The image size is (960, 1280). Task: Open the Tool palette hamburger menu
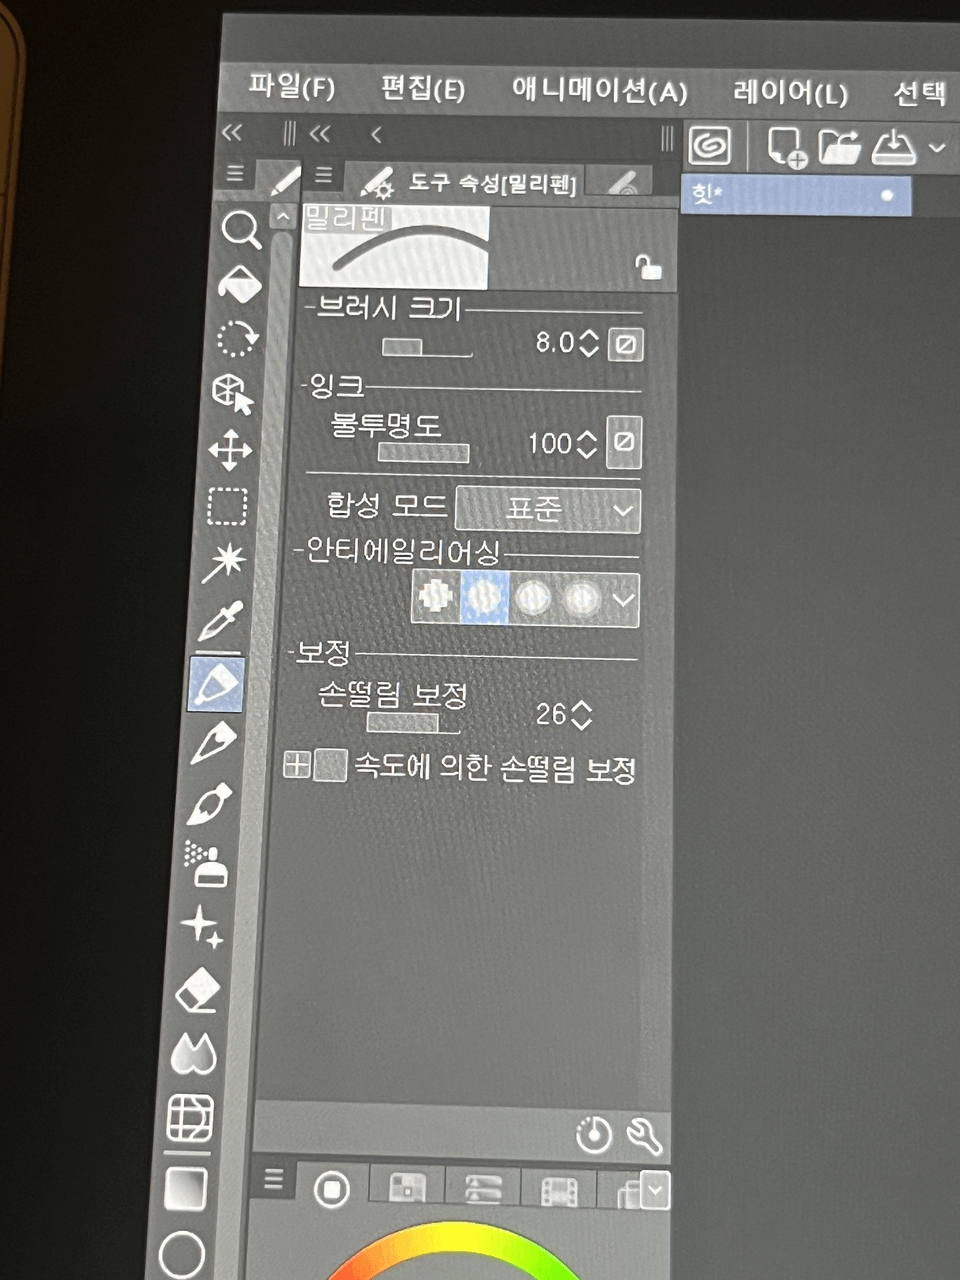[x=235, y=173]
